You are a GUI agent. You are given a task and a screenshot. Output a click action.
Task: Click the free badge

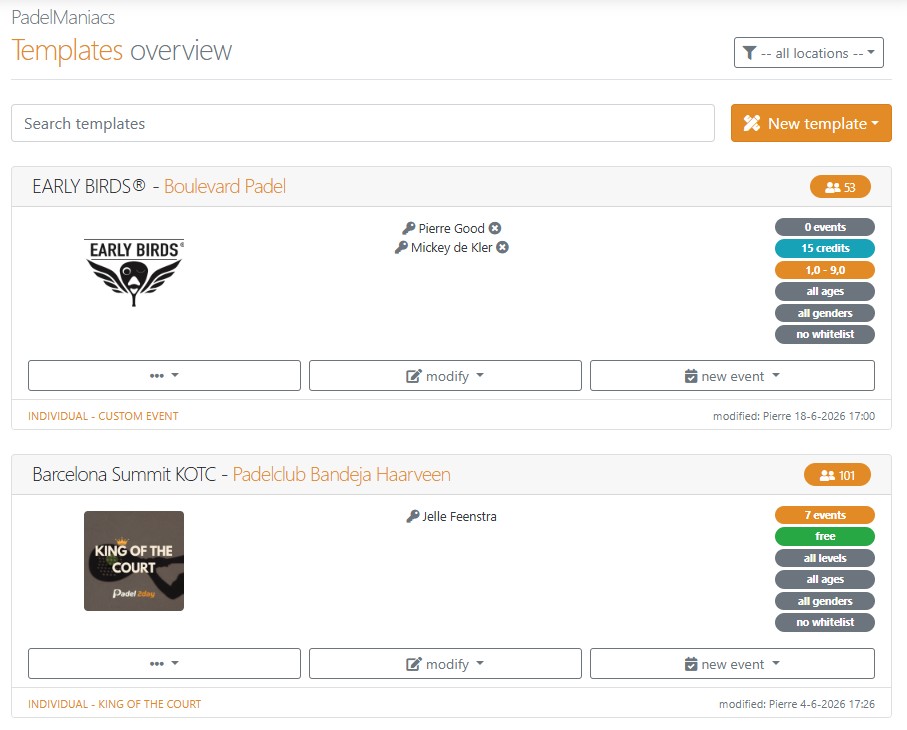click(x=825, y=536)
